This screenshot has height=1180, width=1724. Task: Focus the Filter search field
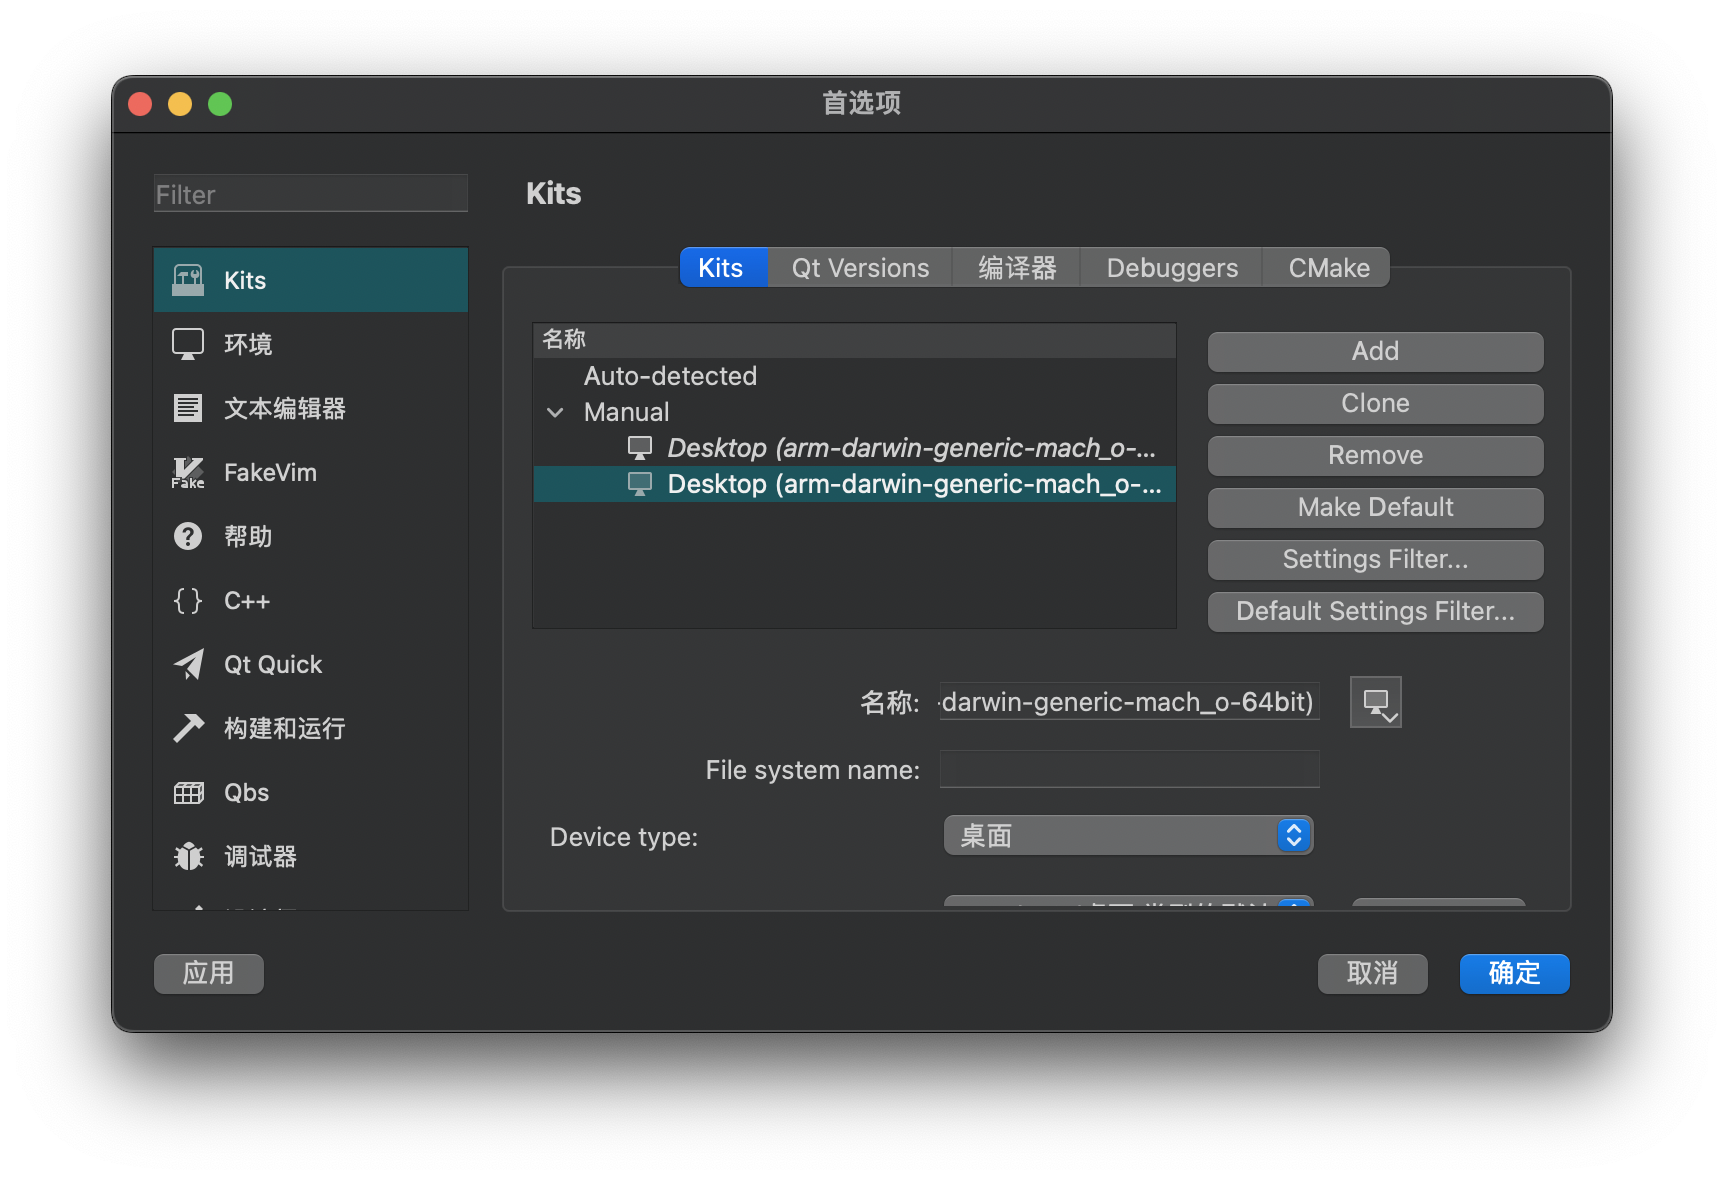311,194
